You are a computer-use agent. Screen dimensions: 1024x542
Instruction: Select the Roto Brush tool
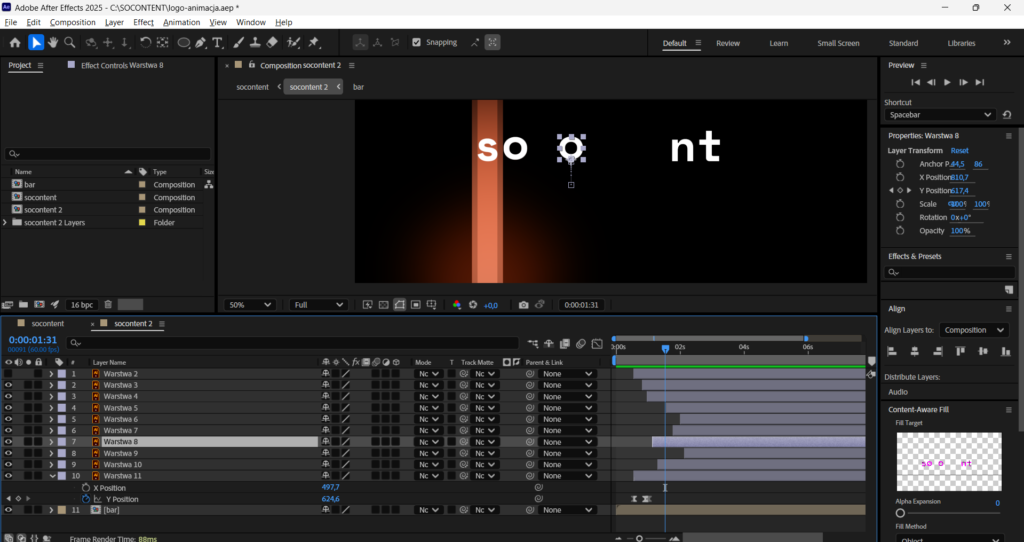[293, 42]
